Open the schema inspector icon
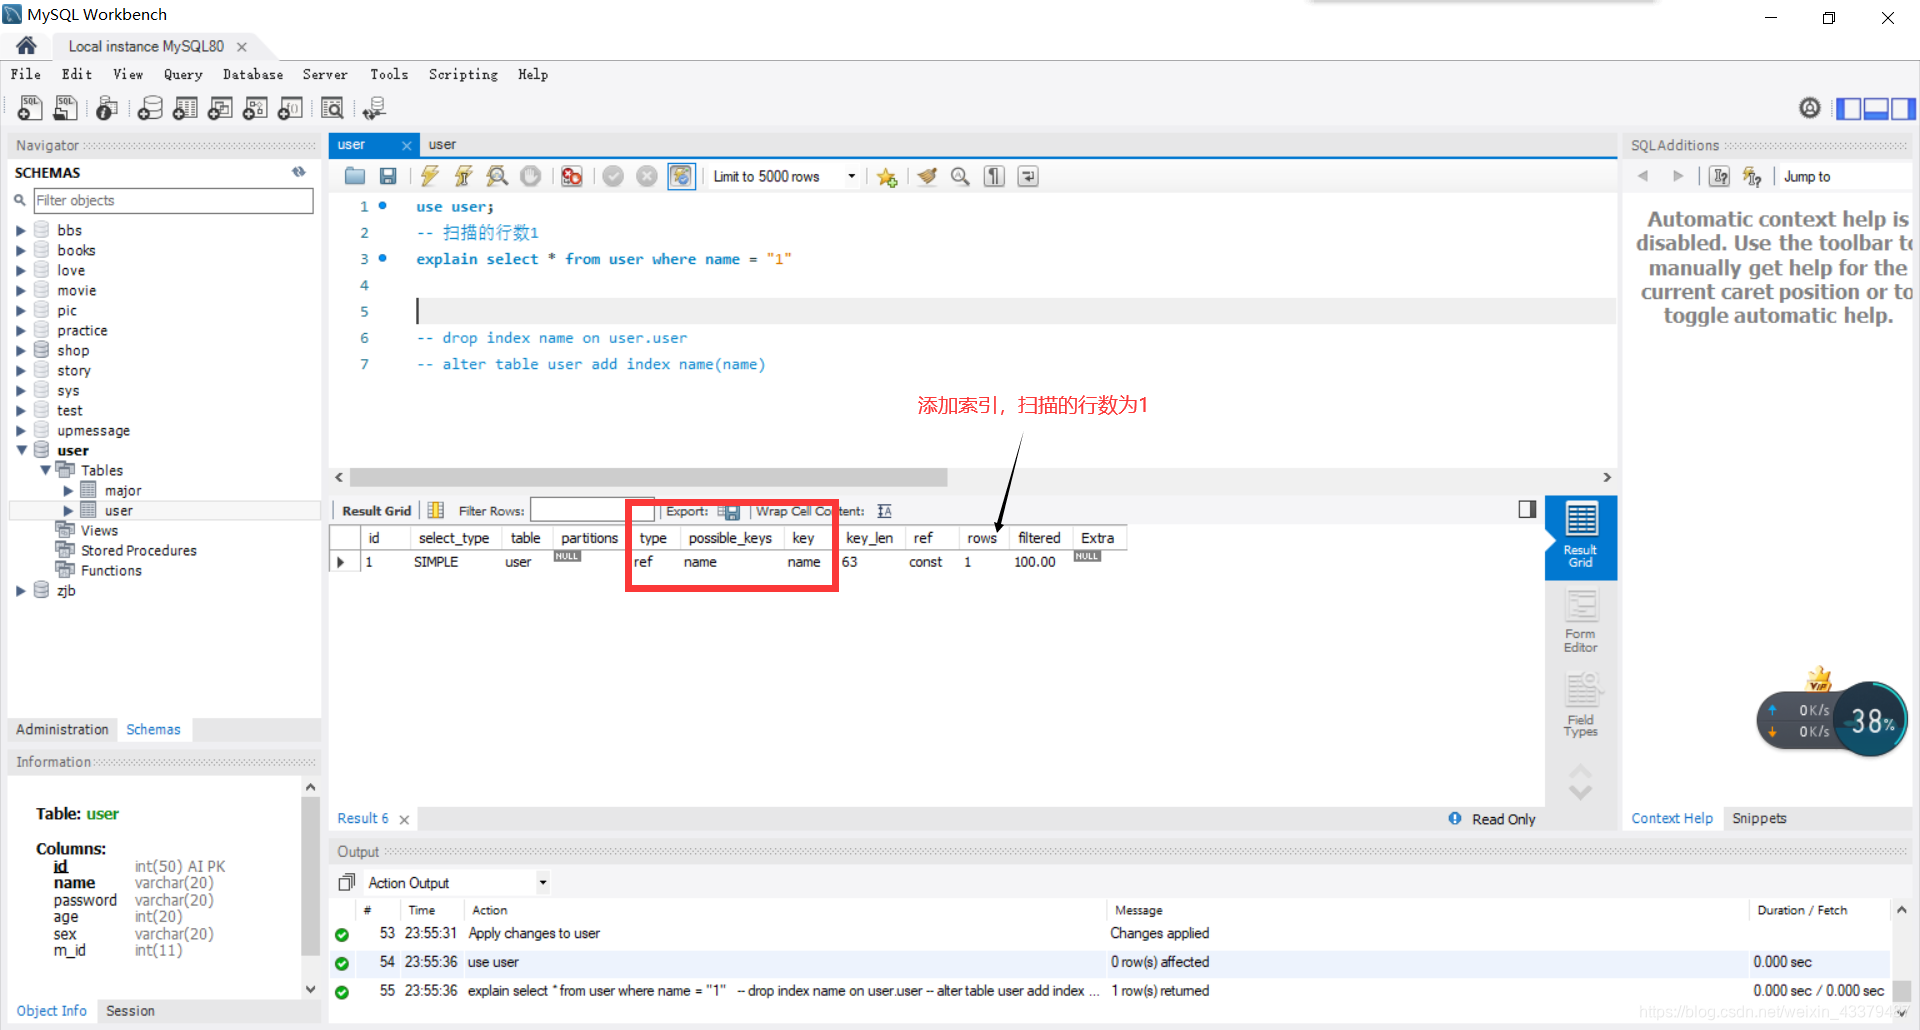The height and width of the screenshot is (1030, 1920). (107, 108)
